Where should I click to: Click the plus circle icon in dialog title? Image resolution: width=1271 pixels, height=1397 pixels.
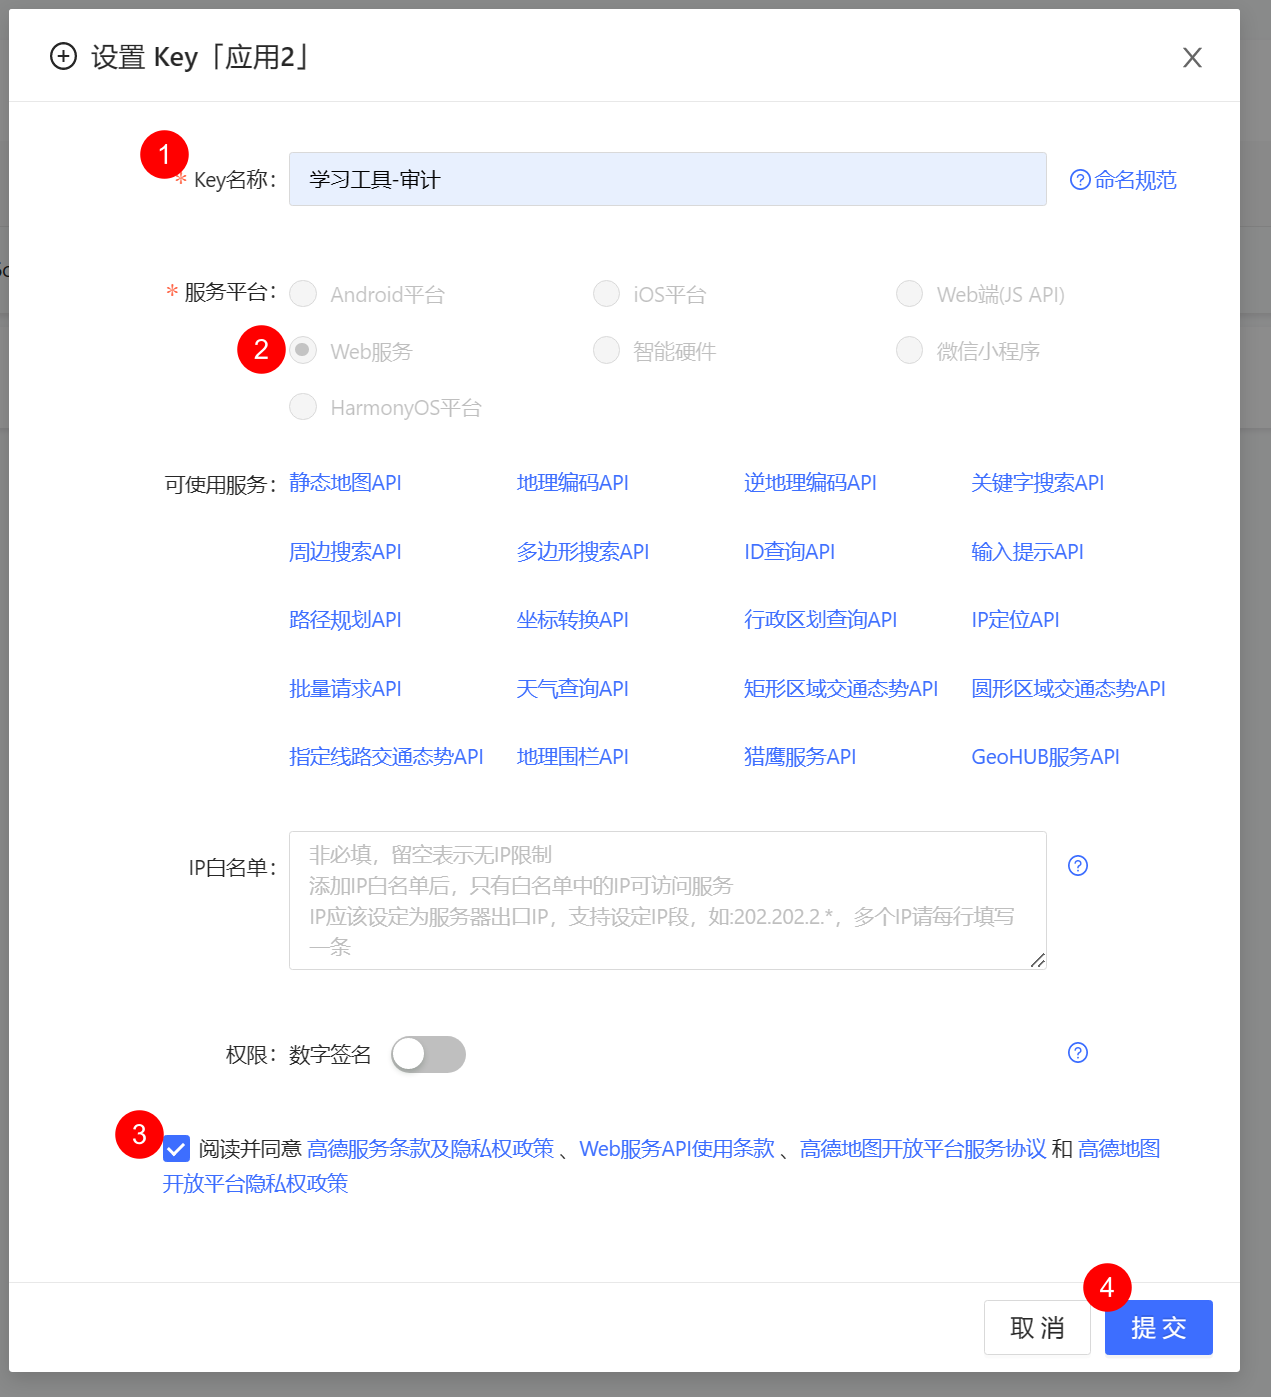(63, 57)
